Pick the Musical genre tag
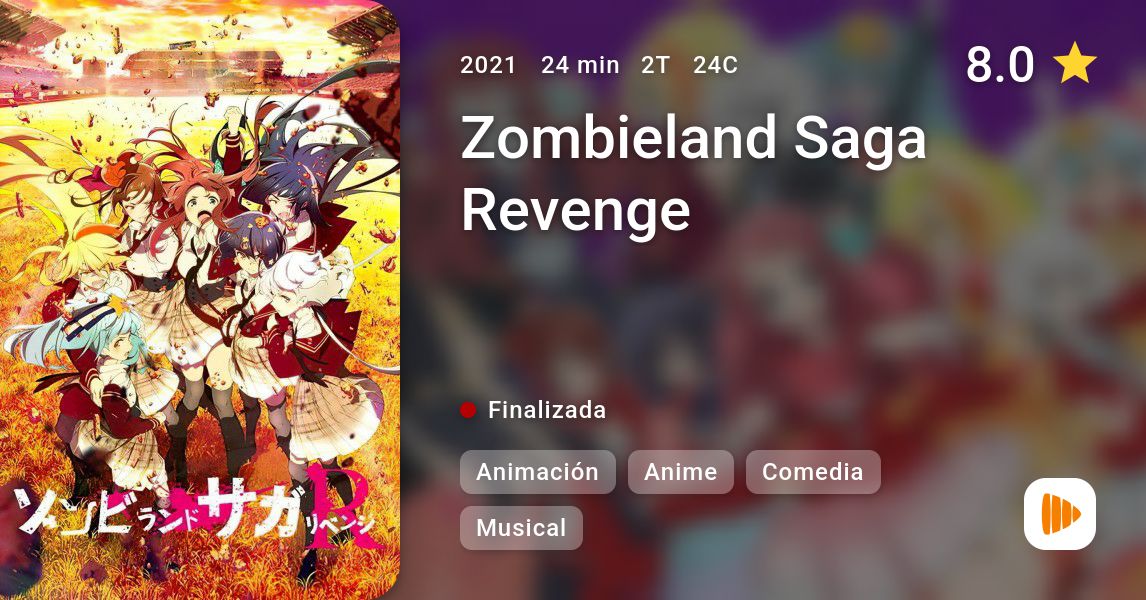 click(x=521, y=528)
